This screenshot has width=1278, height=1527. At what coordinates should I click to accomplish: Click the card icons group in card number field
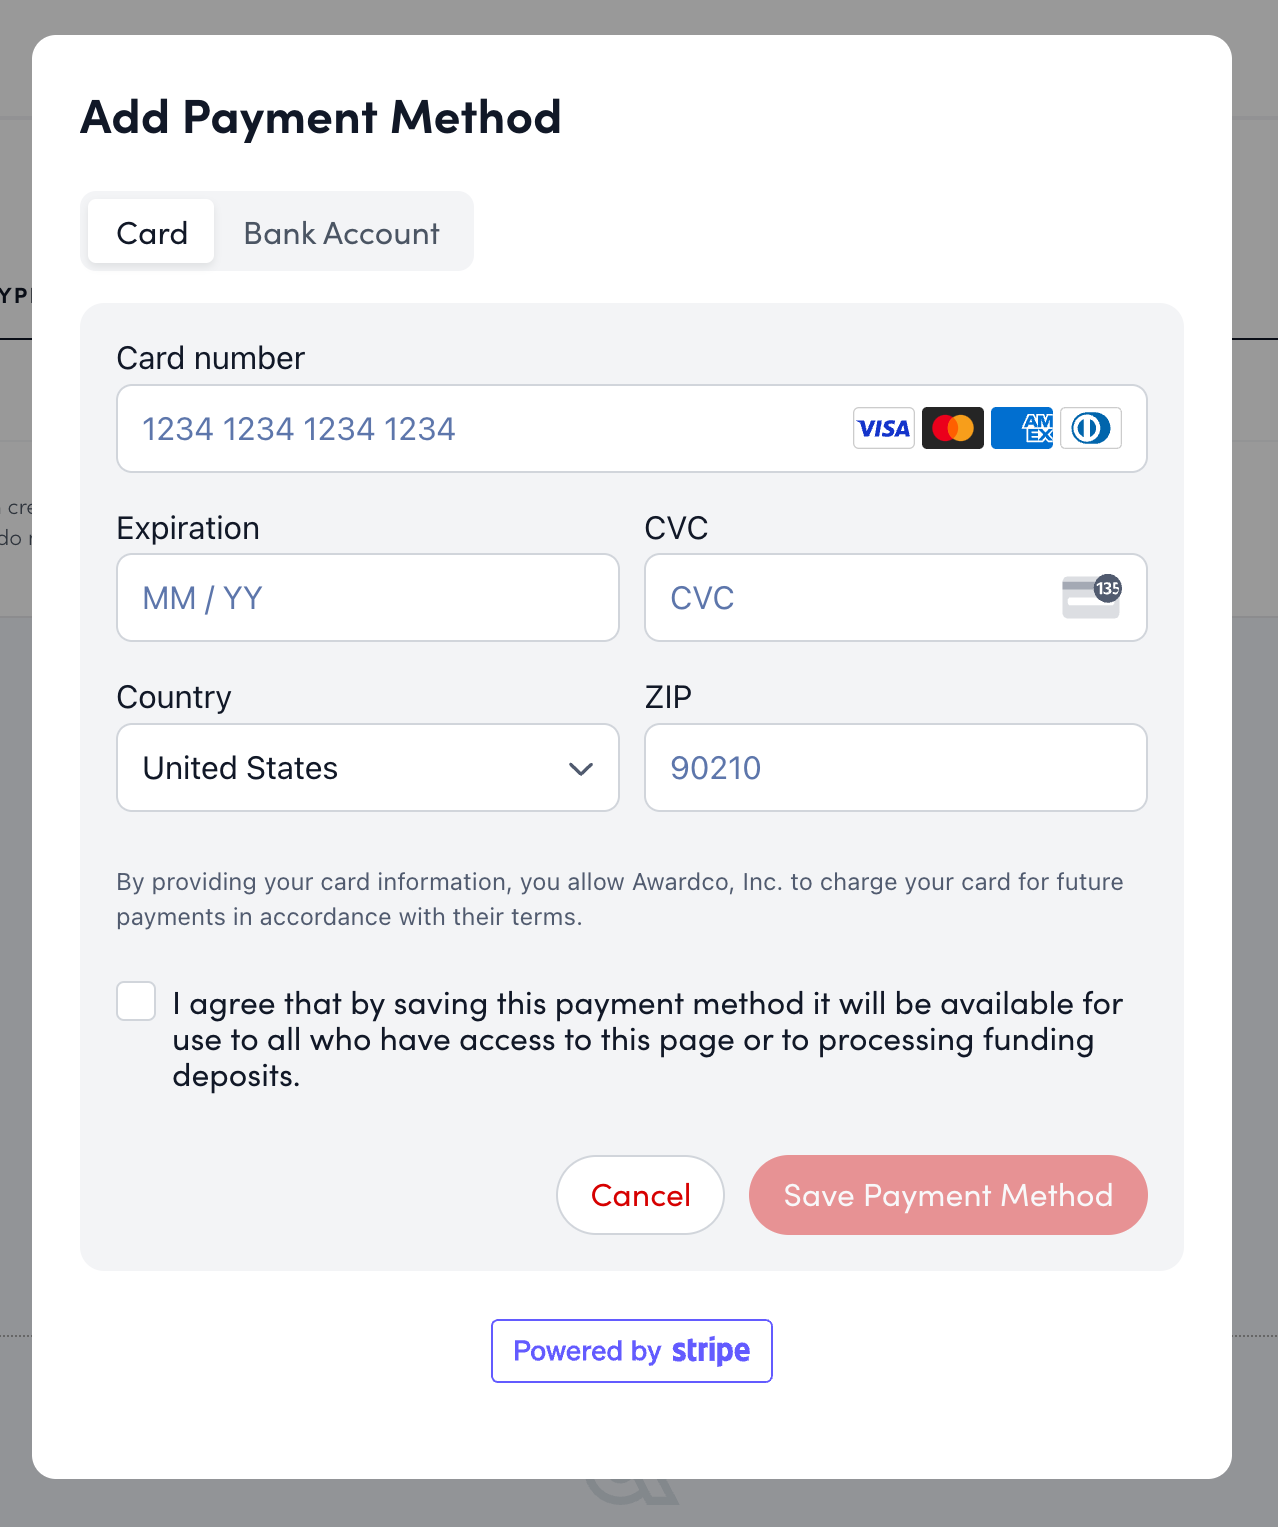(x=986, y=428)
